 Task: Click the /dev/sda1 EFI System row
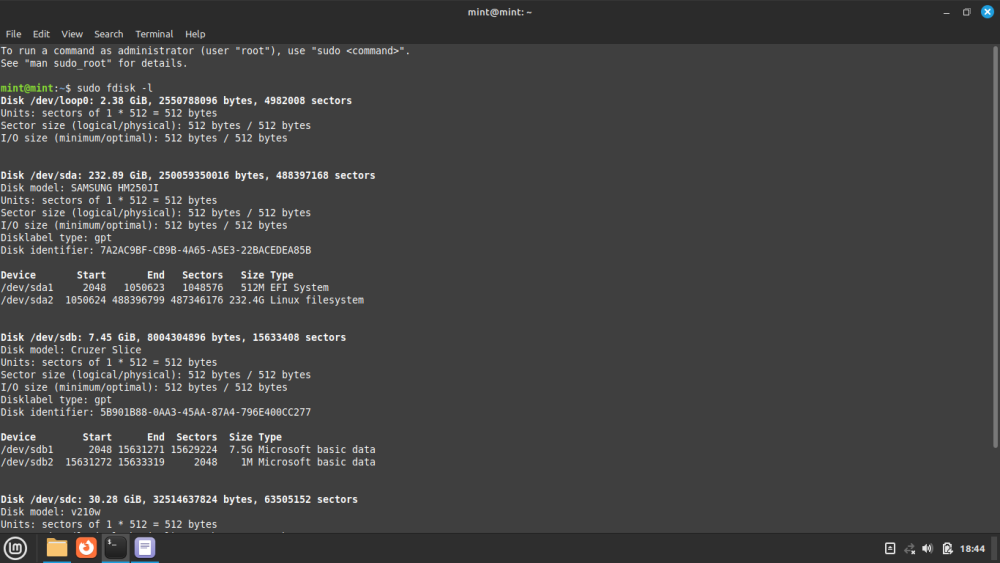point(165,288)
